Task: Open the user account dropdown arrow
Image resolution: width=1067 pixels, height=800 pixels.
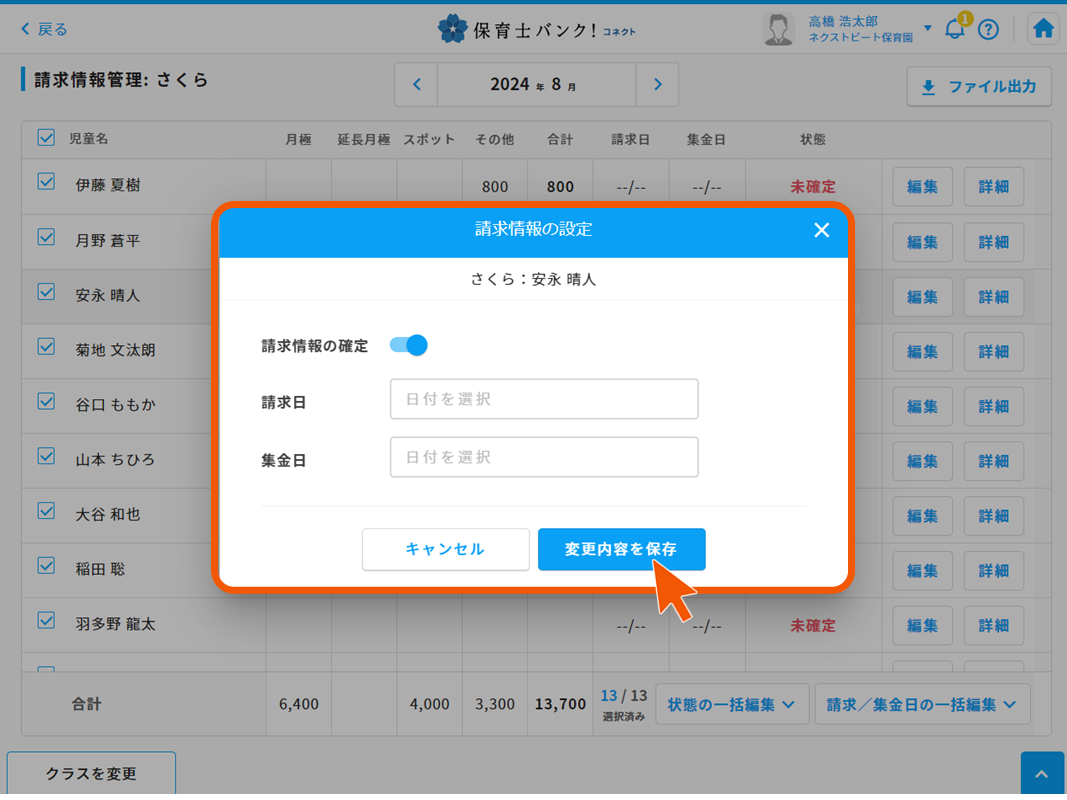Action: point(927,28)
